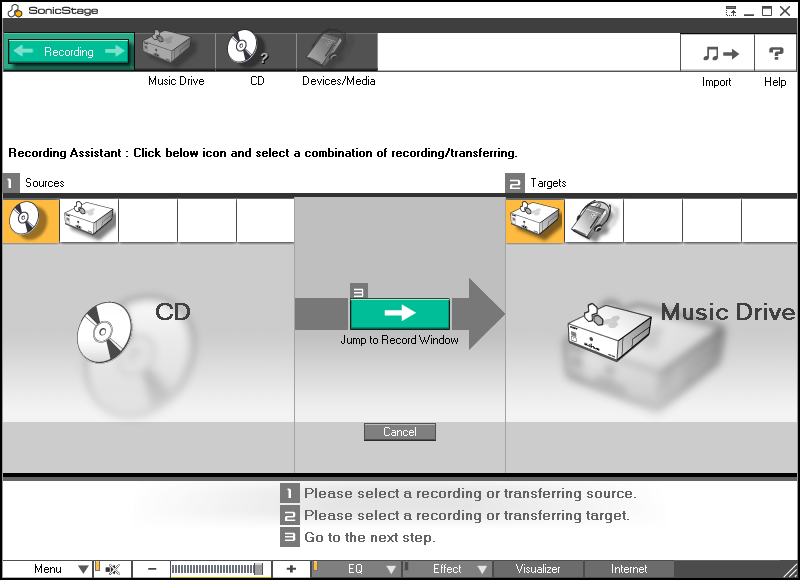
Task: Select the Music Drive target icon
Action: pyautogui.click(x=535, y=221)
